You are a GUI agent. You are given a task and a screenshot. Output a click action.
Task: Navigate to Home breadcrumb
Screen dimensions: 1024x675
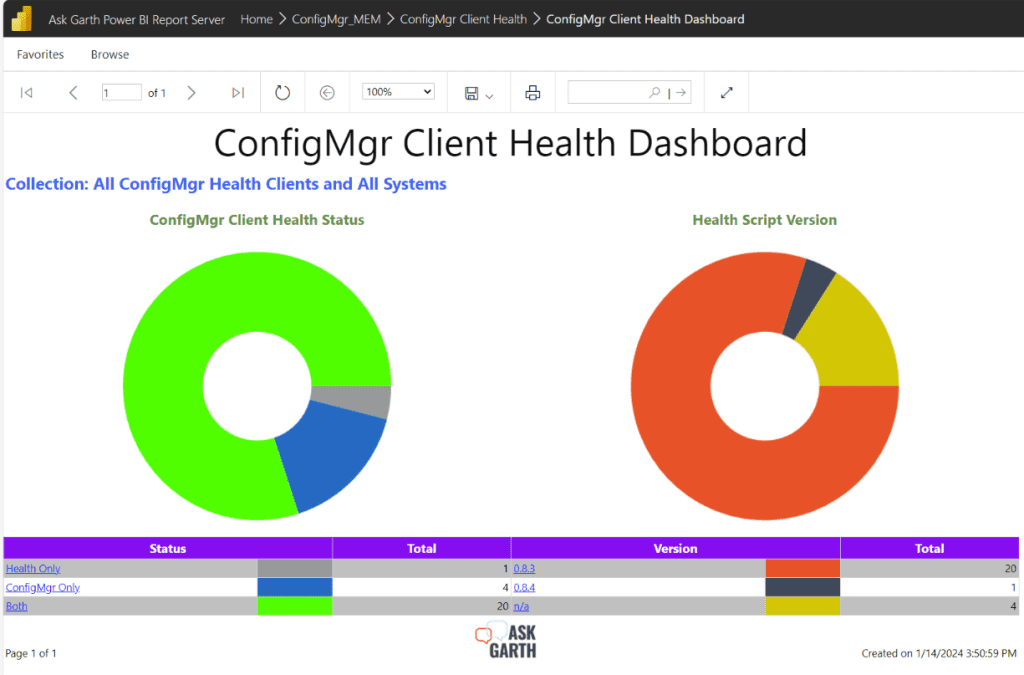pos(257,19)
